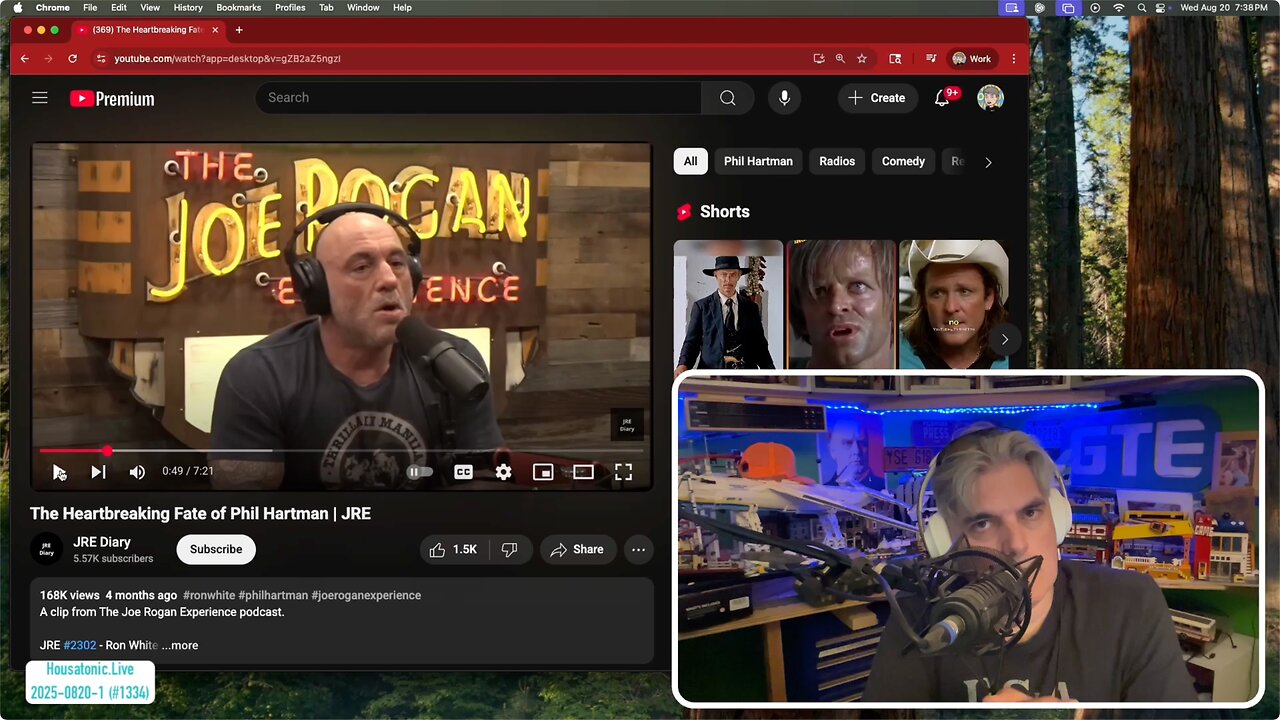
Task: Open the Chrome media controls
Action: (x=931, y=59)
